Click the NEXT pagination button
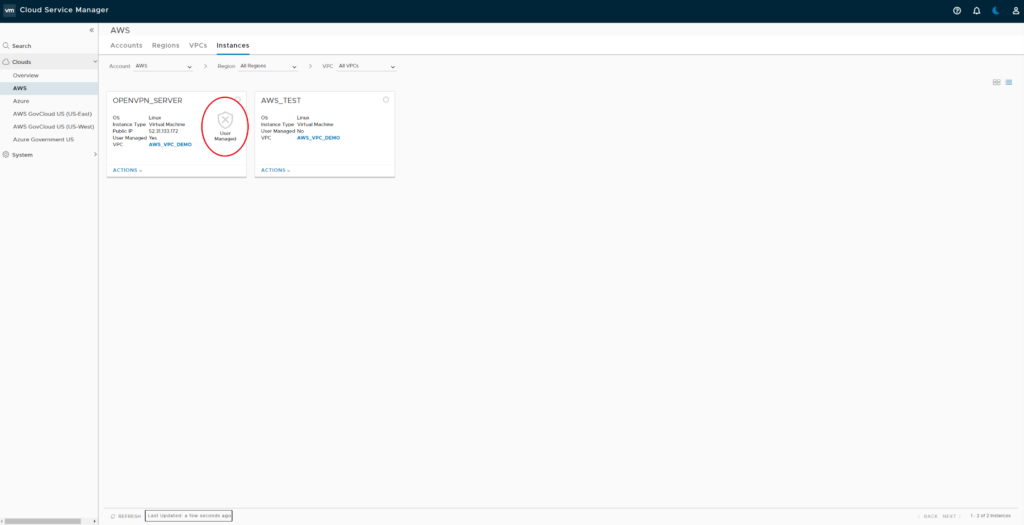 coord(952,517)
